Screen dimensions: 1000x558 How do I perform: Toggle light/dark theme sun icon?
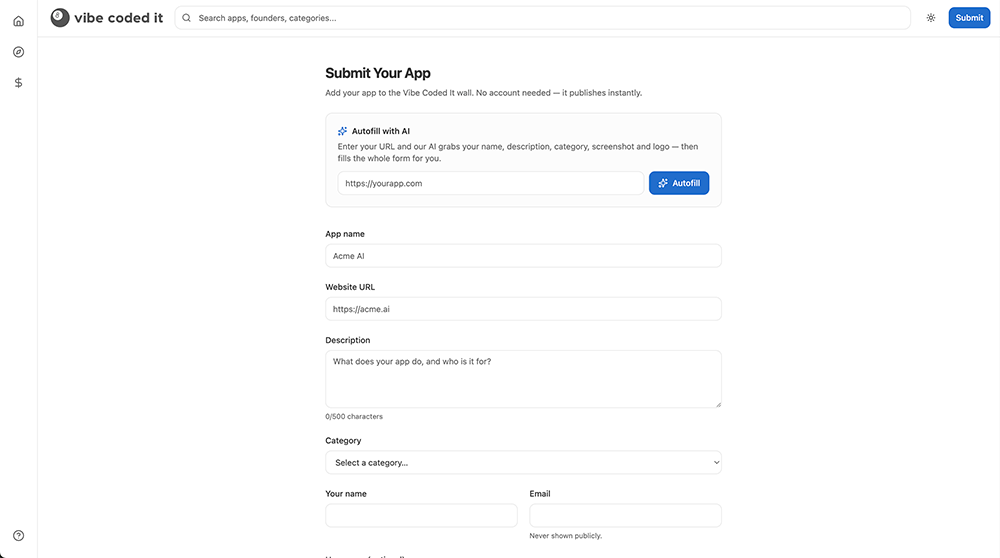930,18
